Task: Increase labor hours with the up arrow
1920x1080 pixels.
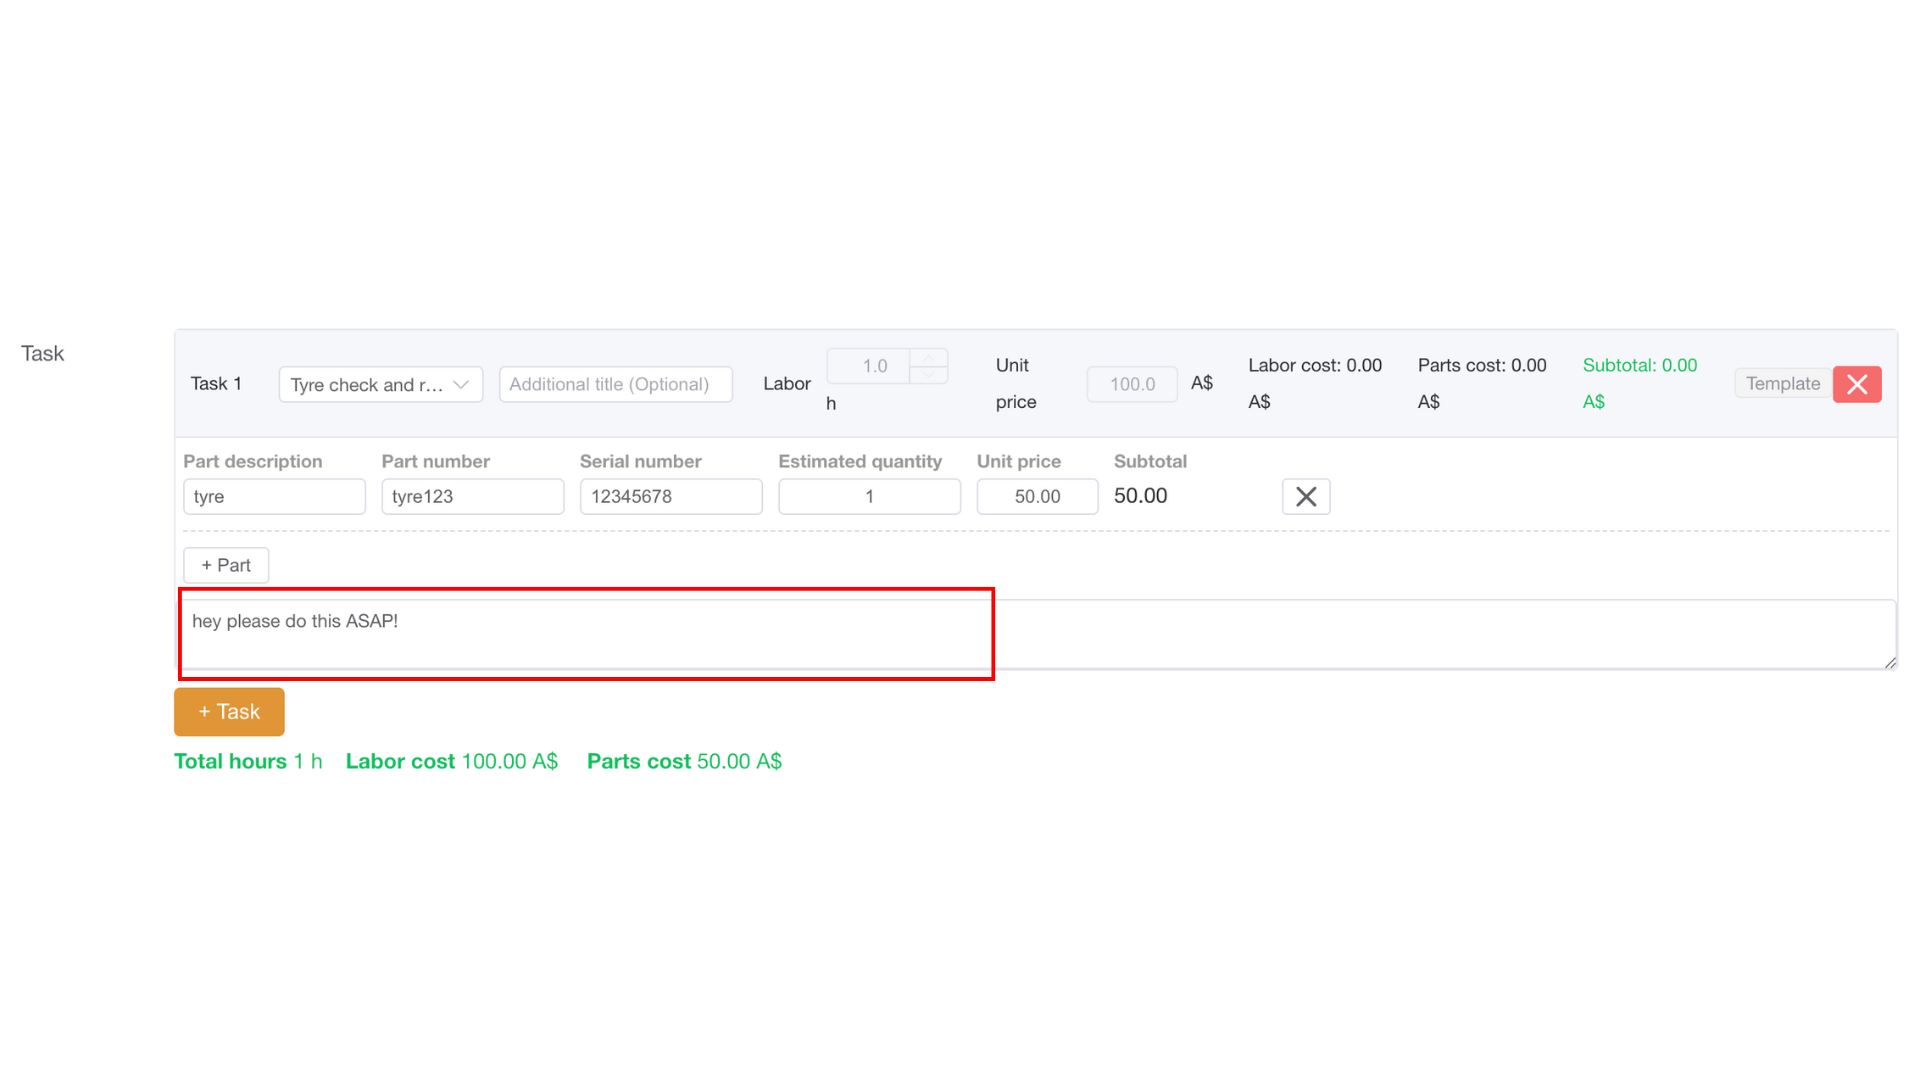Action: pyautogui.click(x=929, y=356)
